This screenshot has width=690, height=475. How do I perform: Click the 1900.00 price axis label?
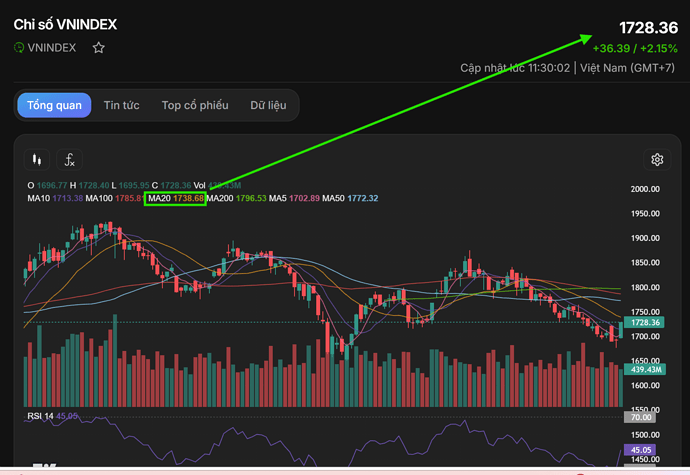pos(645,238)
